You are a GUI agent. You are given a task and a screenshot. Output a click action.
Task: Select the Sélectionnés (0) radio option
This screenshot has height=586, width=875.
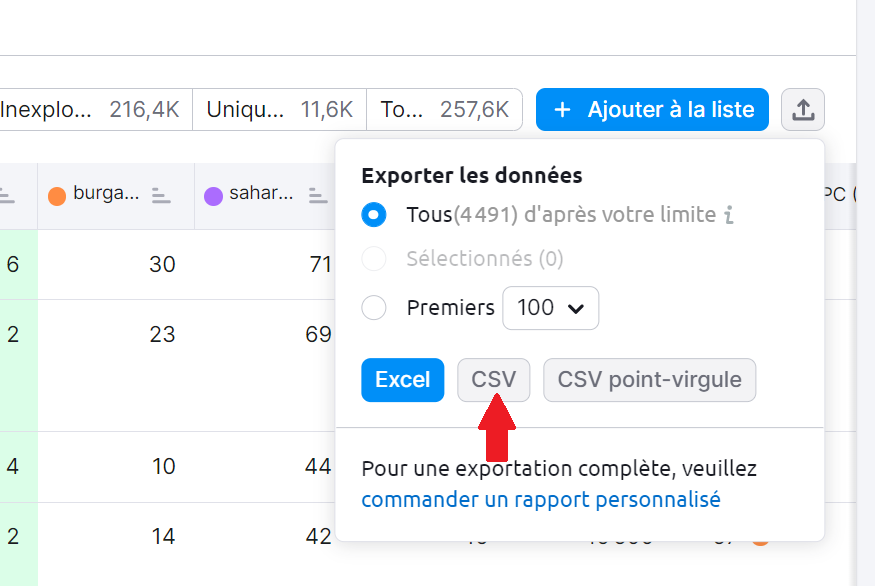coord(374,260)
